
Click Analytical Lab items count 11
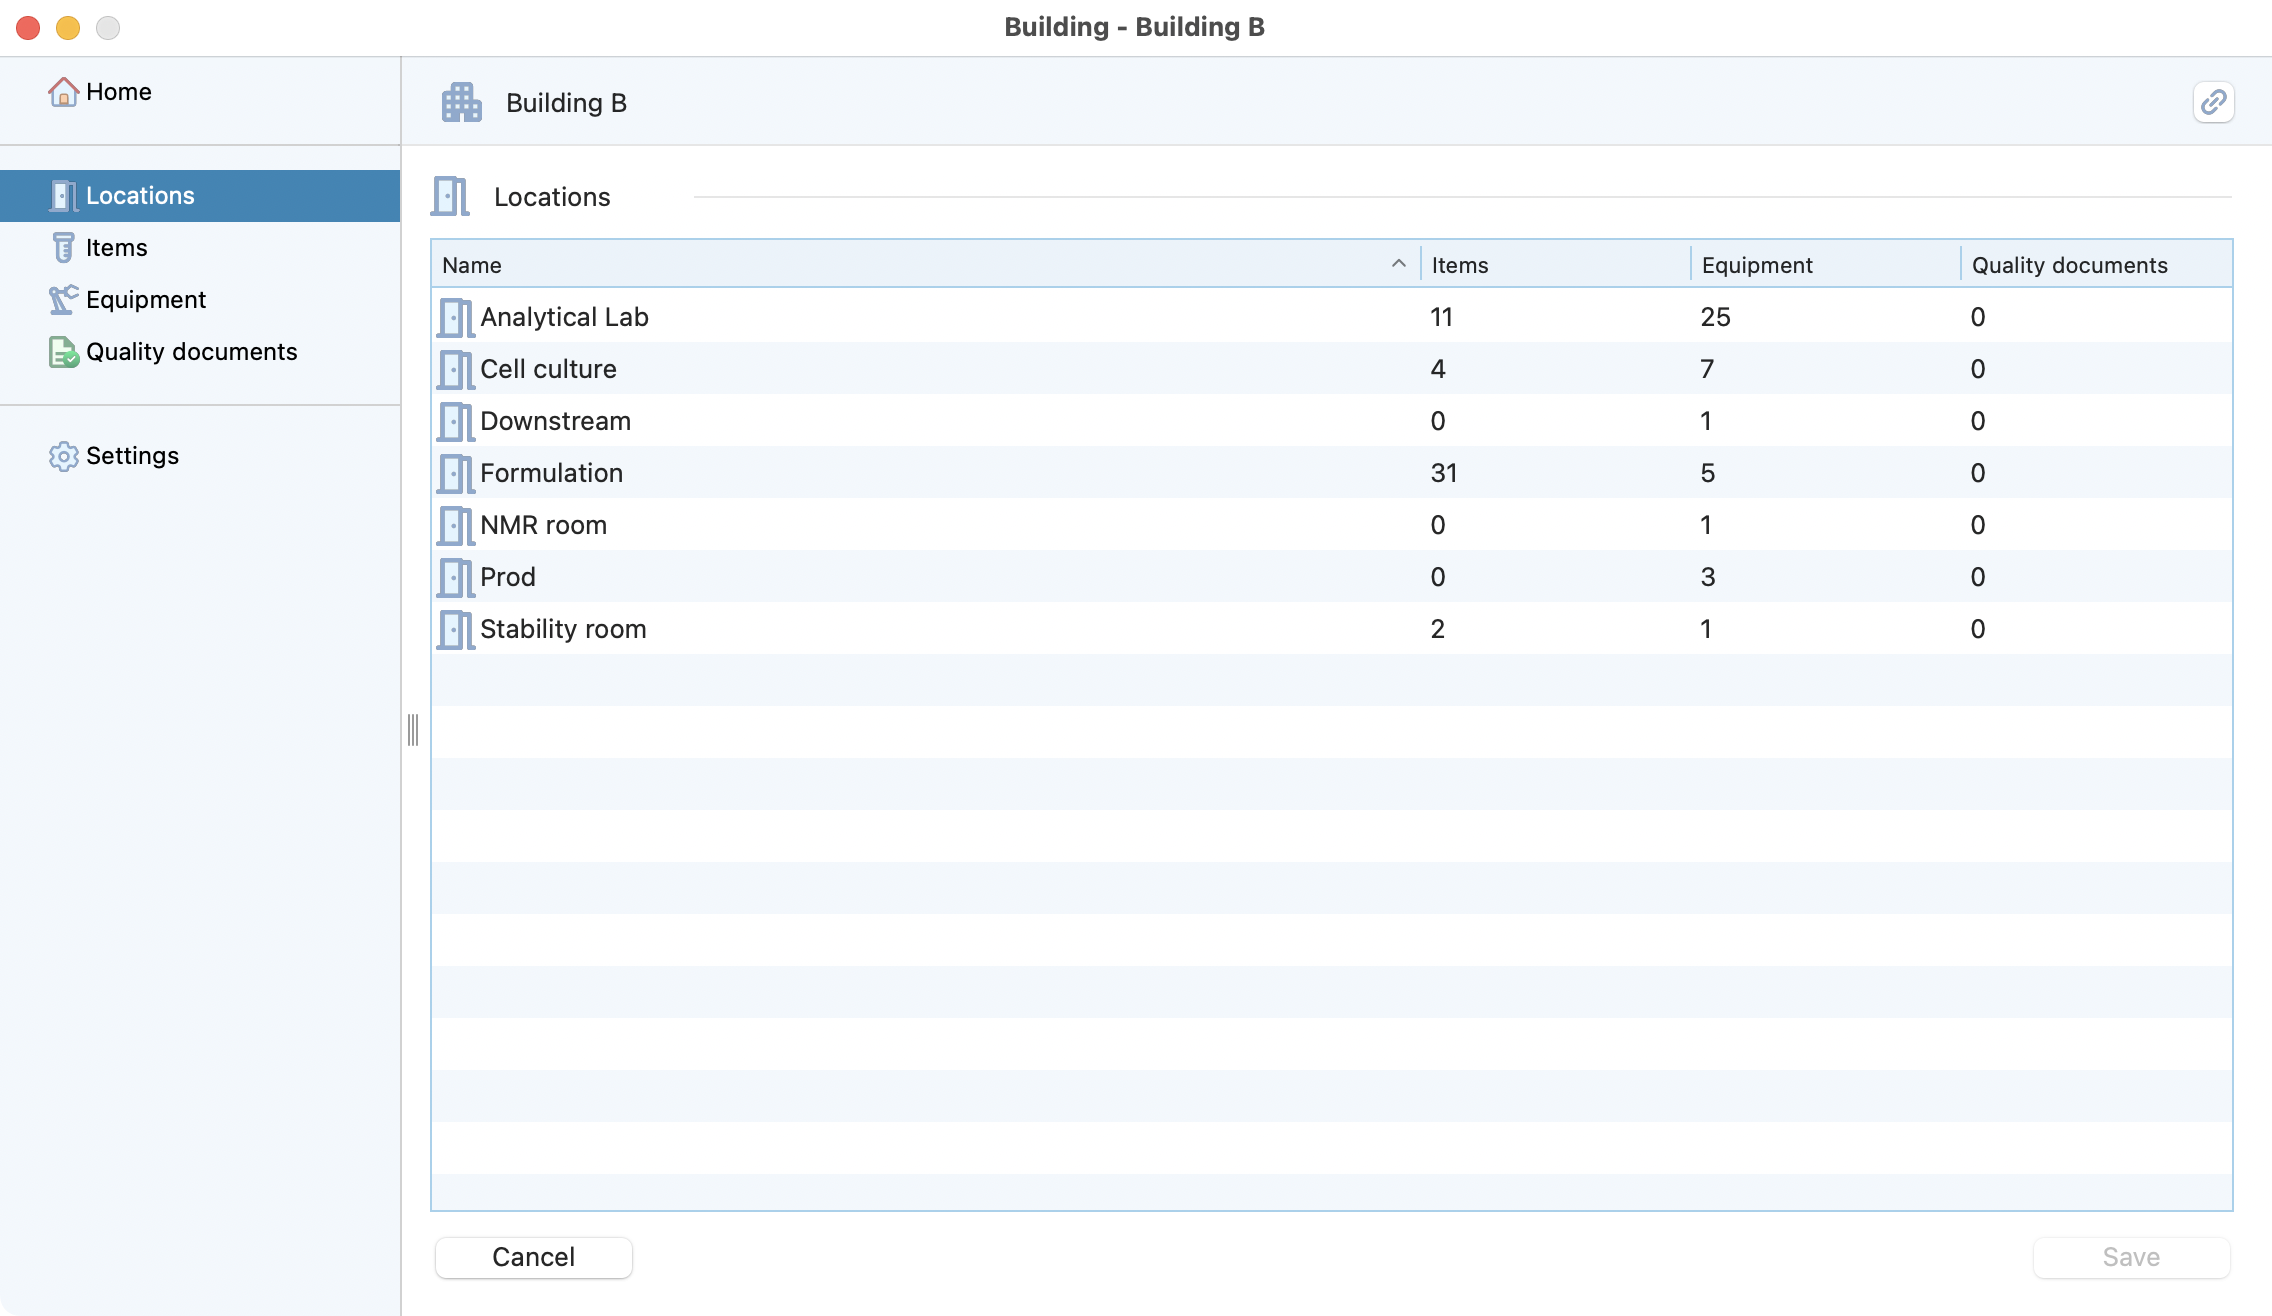[1441, 317]
